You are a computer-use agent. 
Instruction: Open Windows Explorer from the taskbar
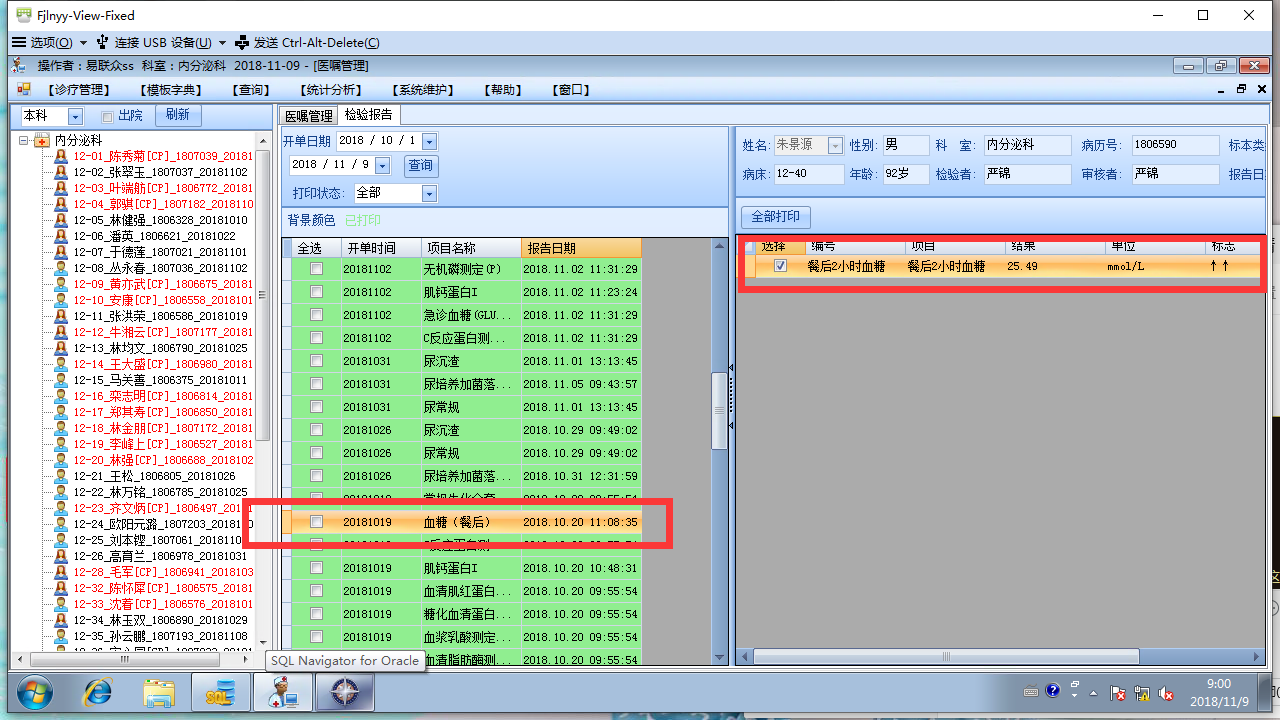coord(159,692)
